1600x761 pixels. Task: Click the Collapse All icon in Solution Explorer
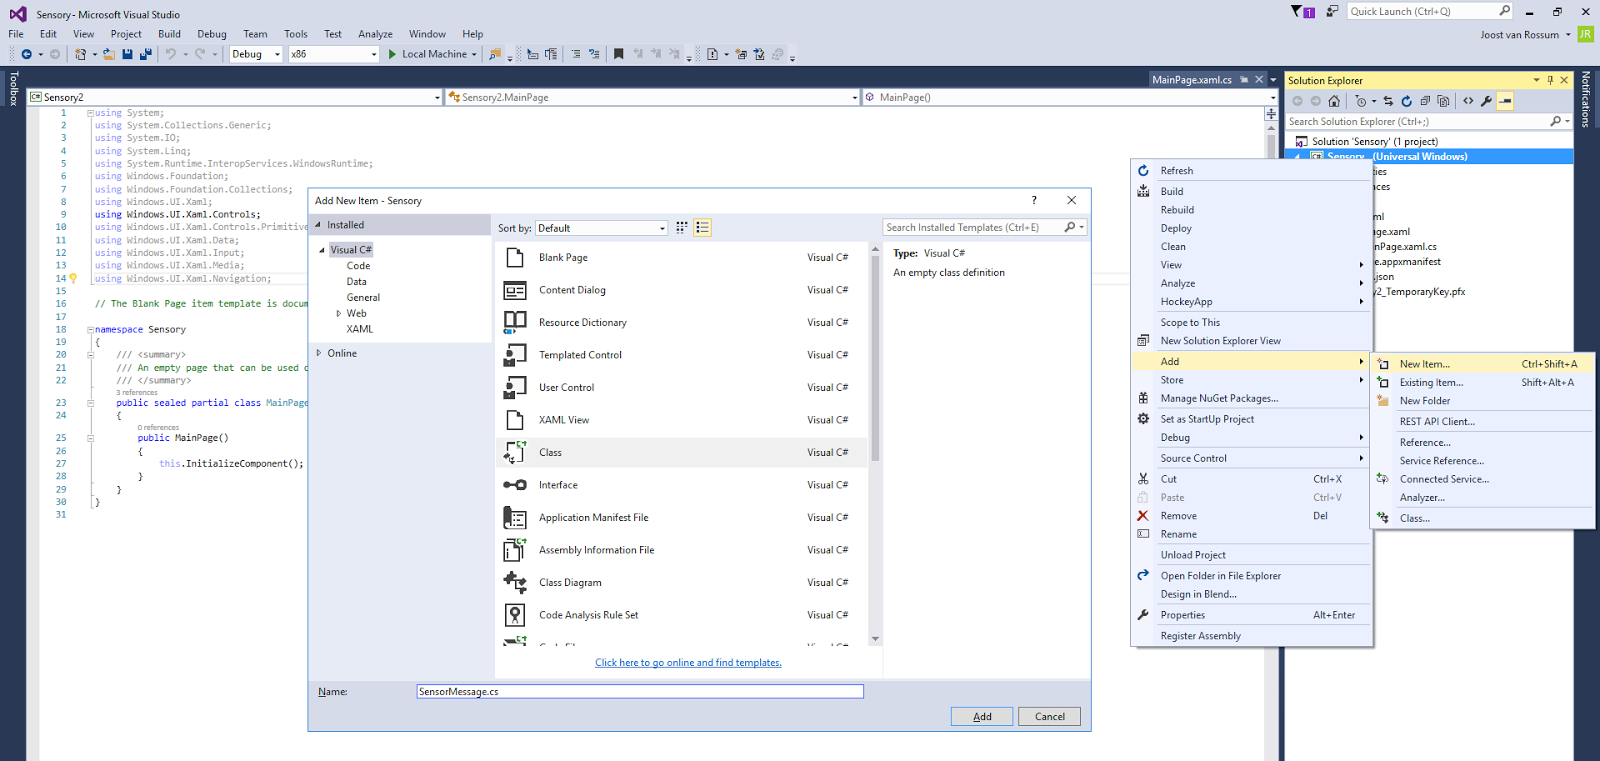pyautogui.click(x=1425, y=101)
